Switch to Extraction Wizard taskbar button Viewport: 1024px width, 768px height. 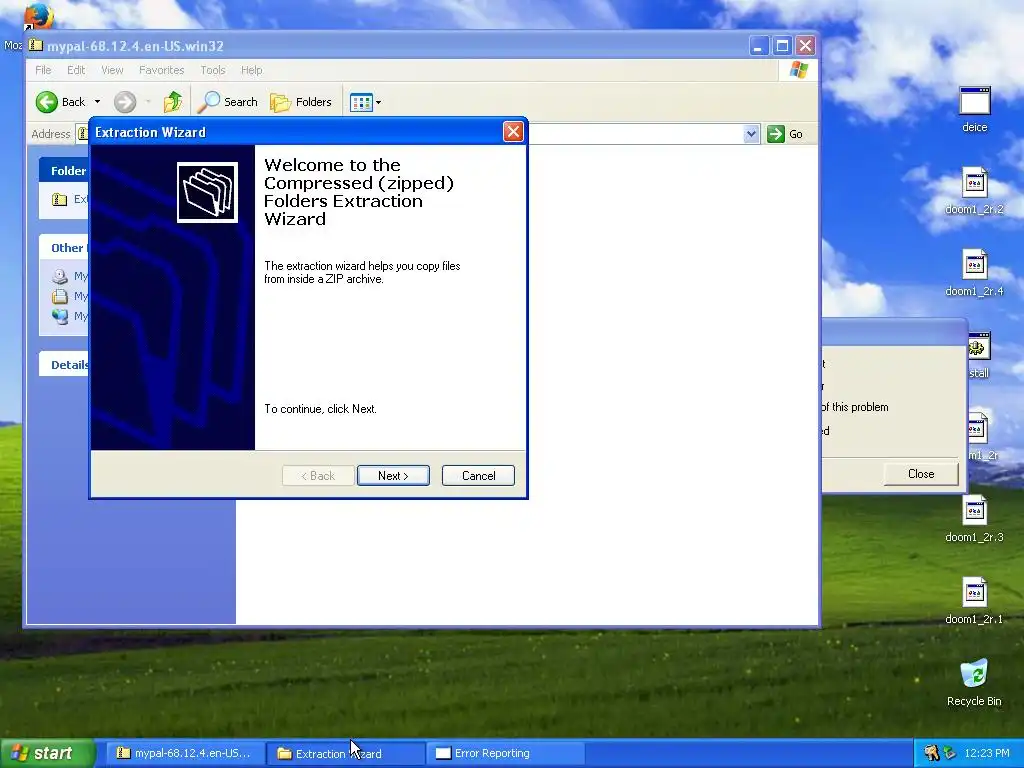(x=346, y=753)
